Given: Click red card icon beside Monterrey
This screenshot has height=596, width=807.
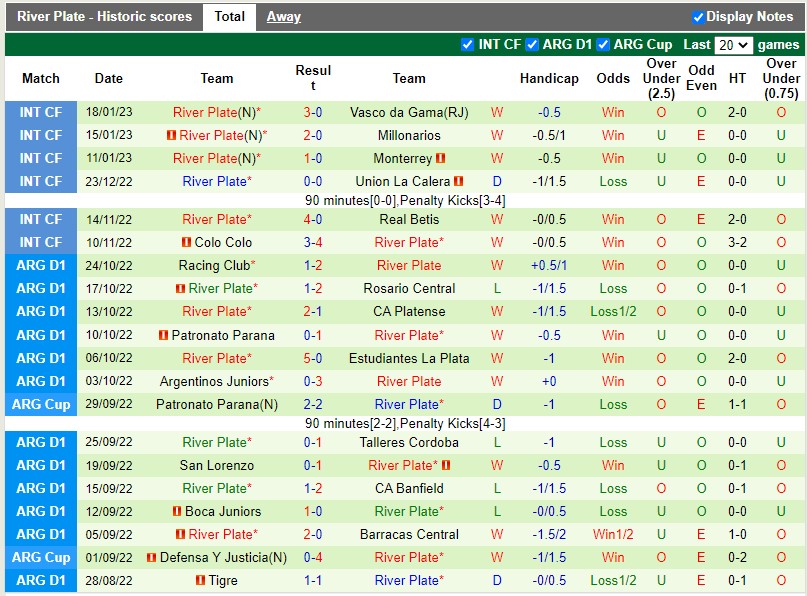Looking at the screenshot, I should (441, 158).
